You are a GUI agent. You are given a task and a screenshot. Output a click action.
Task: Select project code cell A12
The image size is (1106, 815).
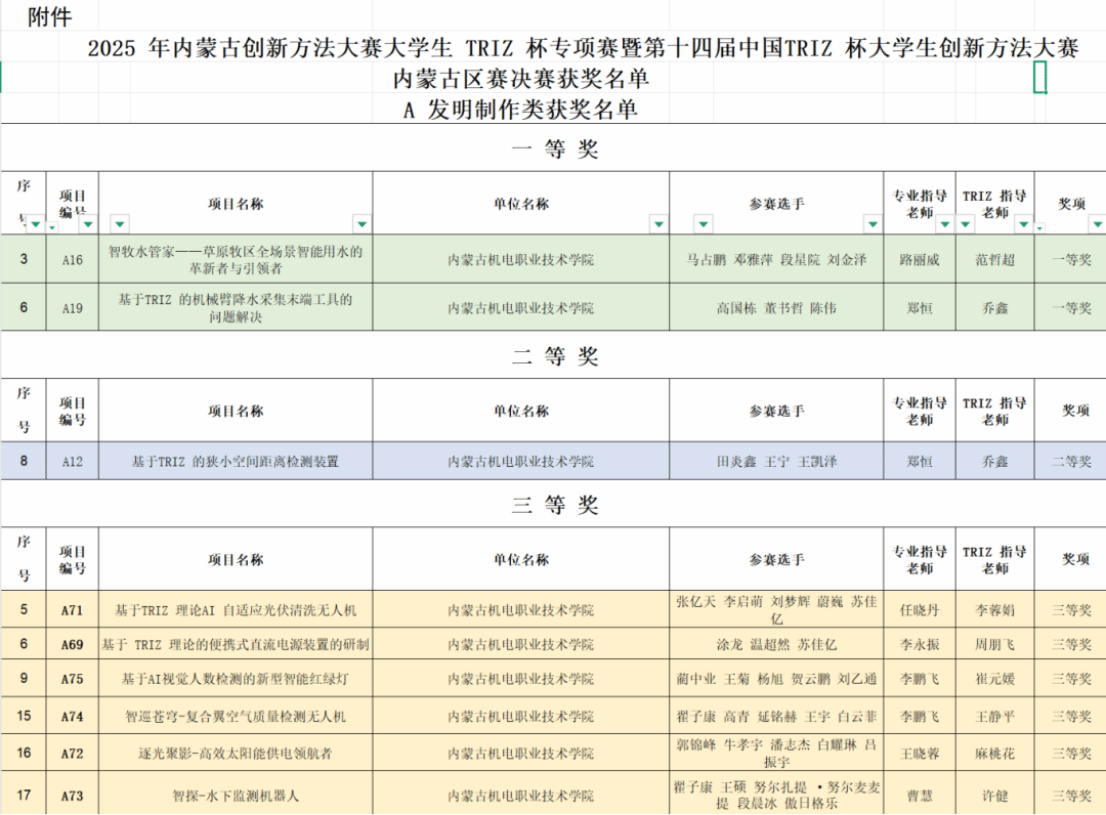(x=72, y=462)
